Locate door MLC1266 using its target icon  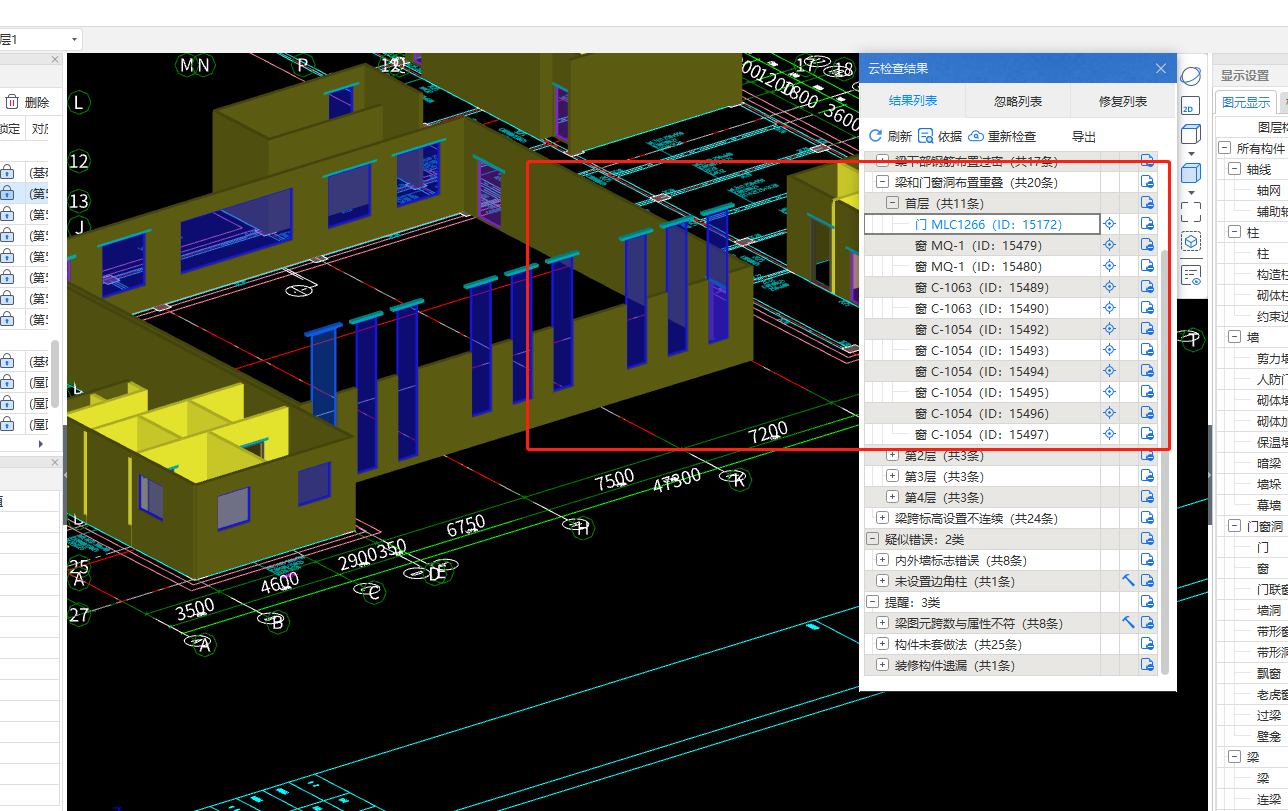1109,224
